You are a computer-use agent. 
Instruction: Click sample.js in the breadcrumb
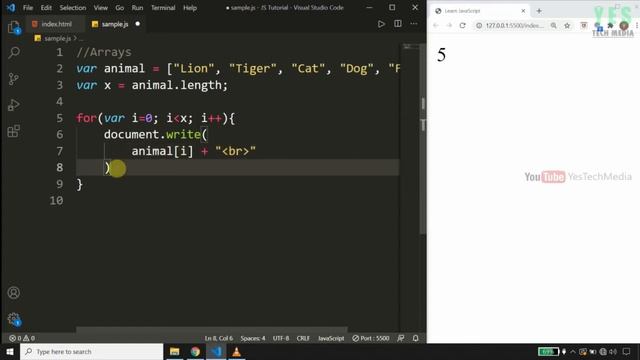pos(58,38)
